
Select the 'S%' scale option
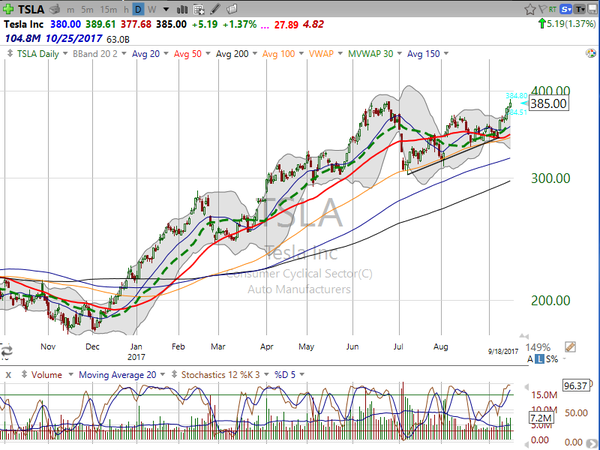click(x=552, y=359)
